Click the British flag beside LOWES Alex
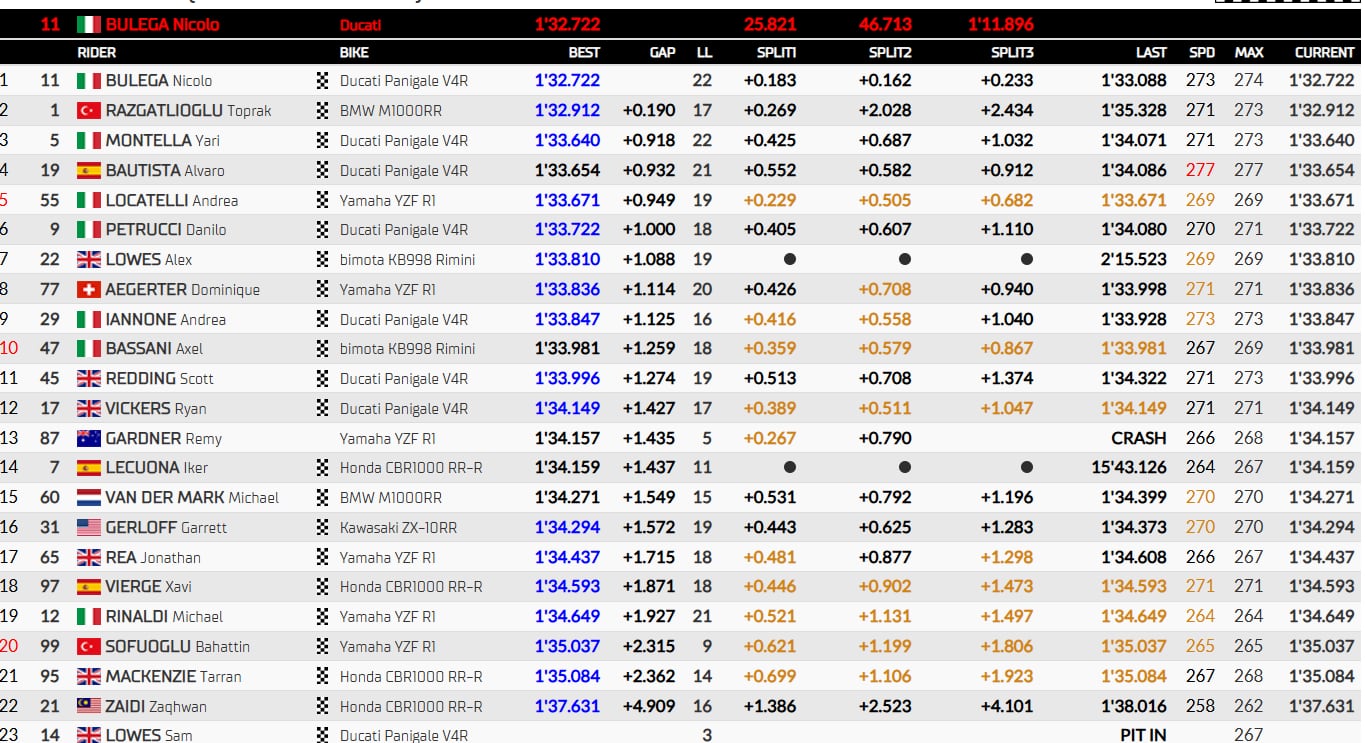1365x743 pixels. 89,260
